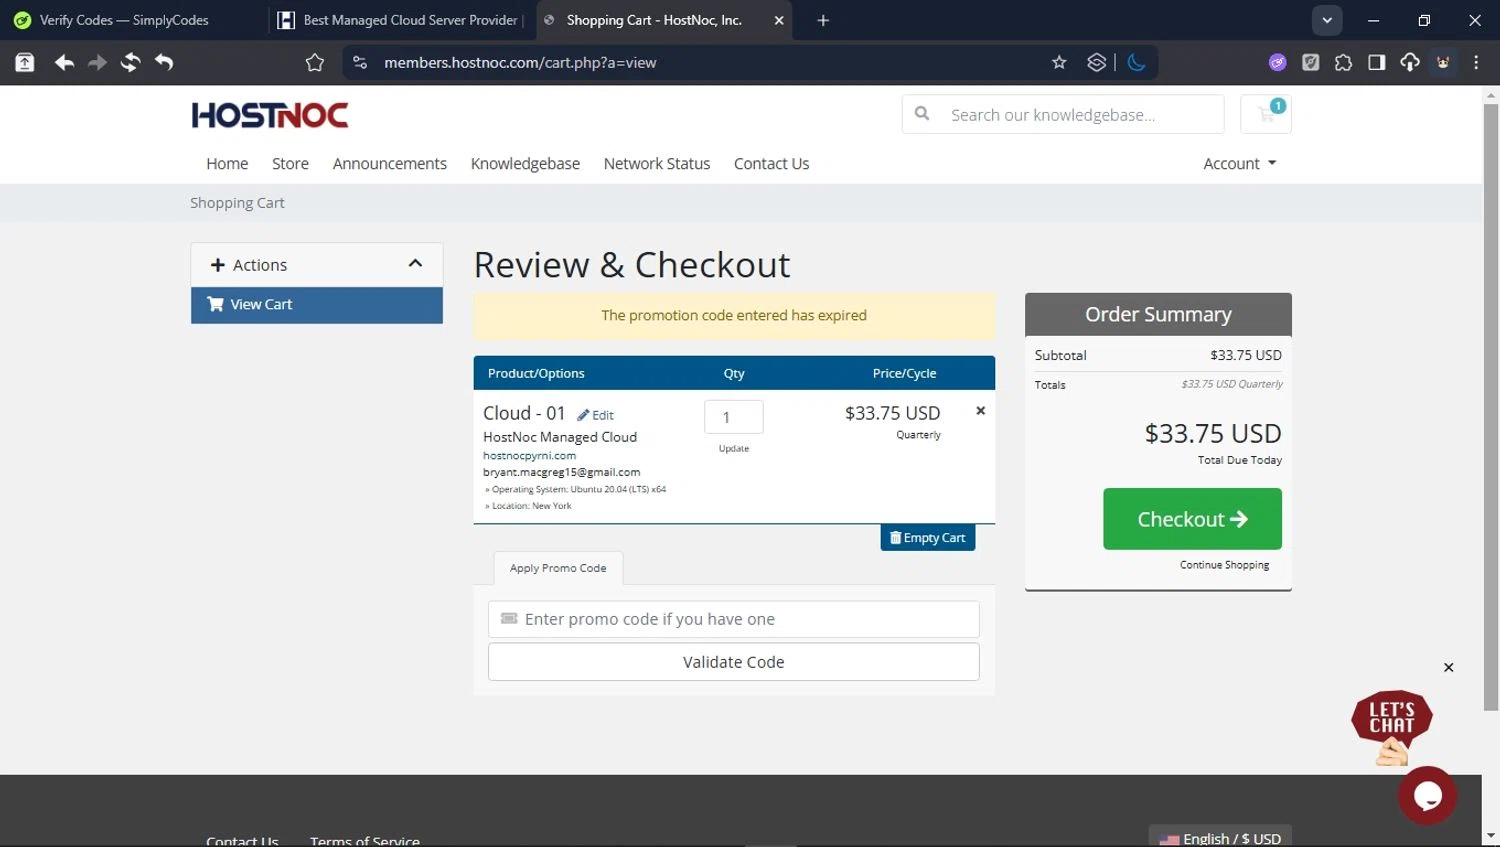Close the Shopping Cart browser tab
This screenshot has width=1500, height=847.
click(778, 20)
